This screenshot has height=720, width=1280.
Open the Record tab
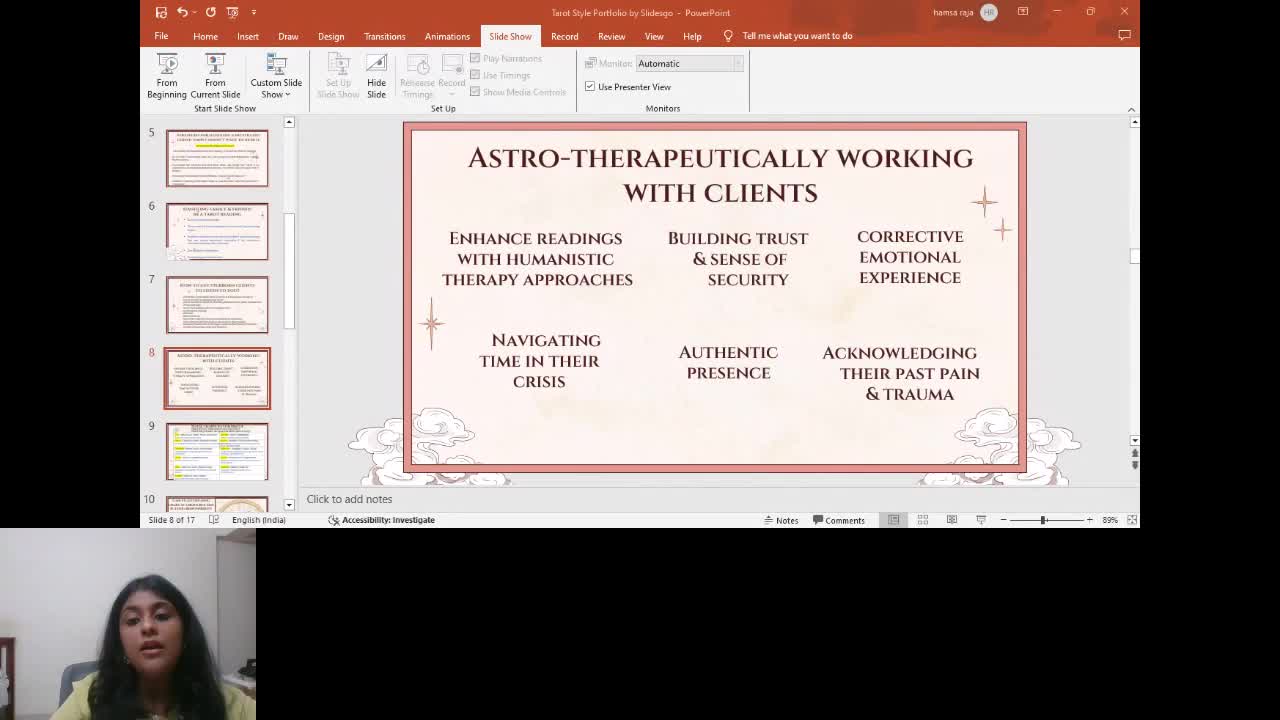(564, 36)
